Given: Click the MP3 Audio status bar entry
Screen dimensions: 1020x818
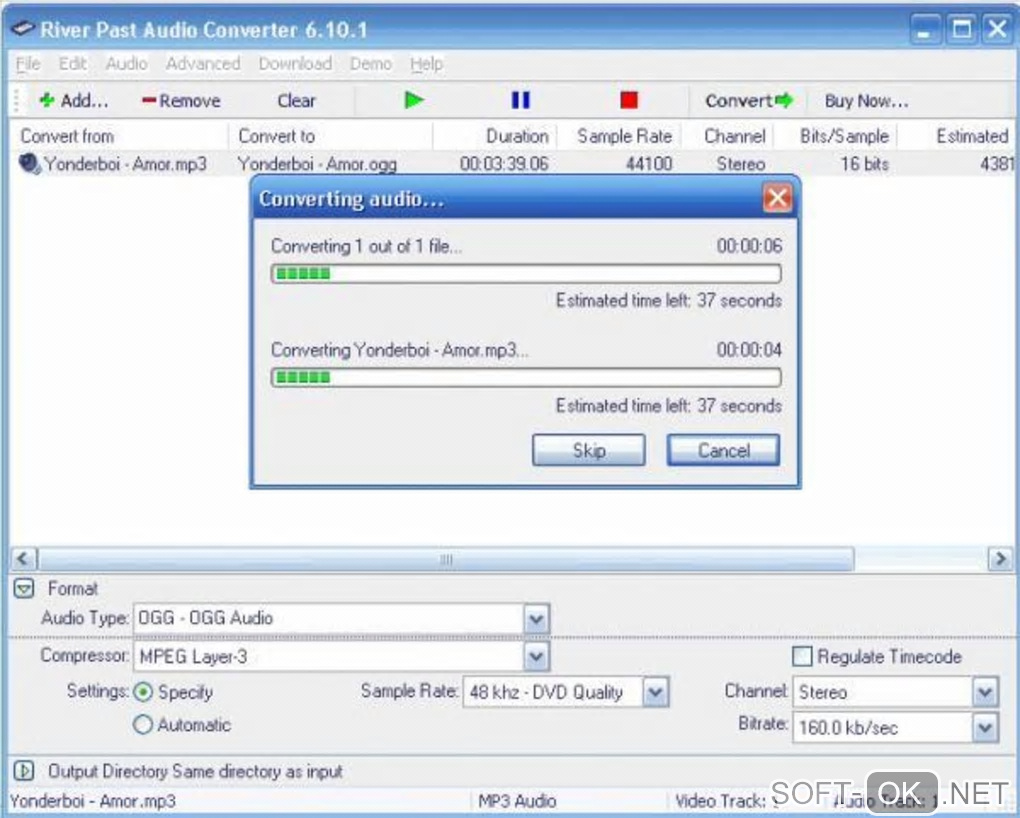Looking at the screenshot, I should click(517, 800).
